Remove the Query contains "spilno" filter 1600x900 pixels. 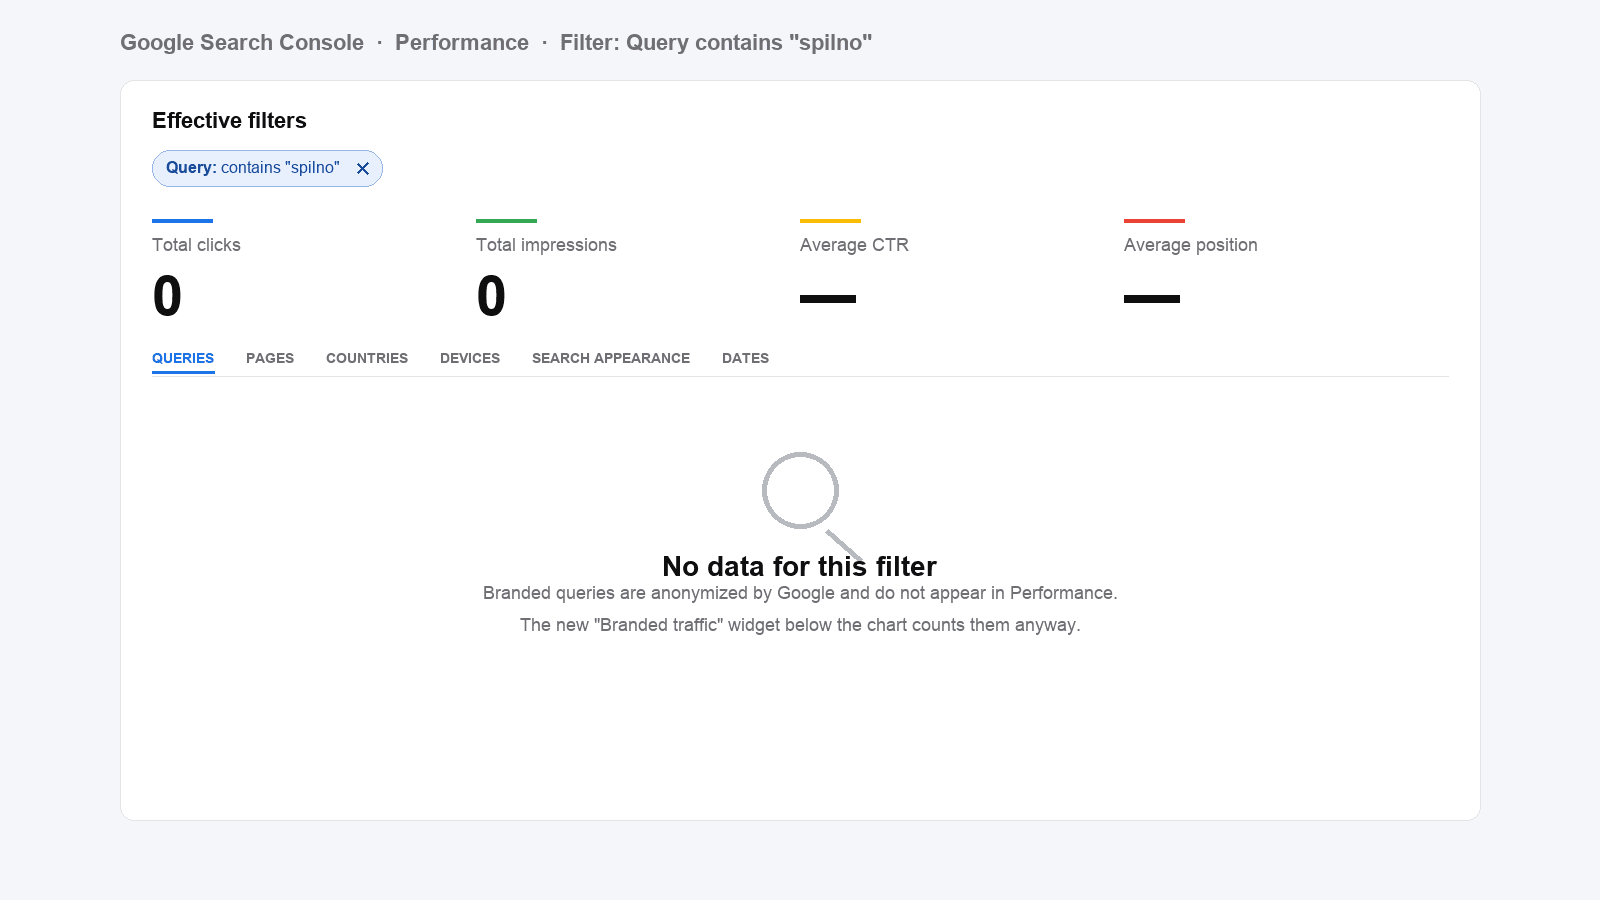363,169
